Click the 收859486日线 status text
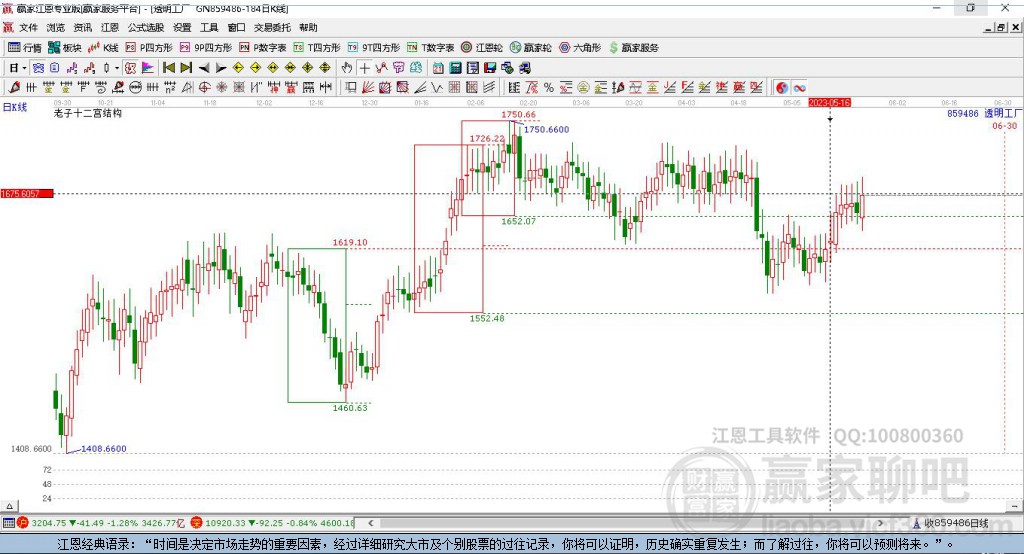This screenshot has height=554, width=1024. click(x=956, y=523)
